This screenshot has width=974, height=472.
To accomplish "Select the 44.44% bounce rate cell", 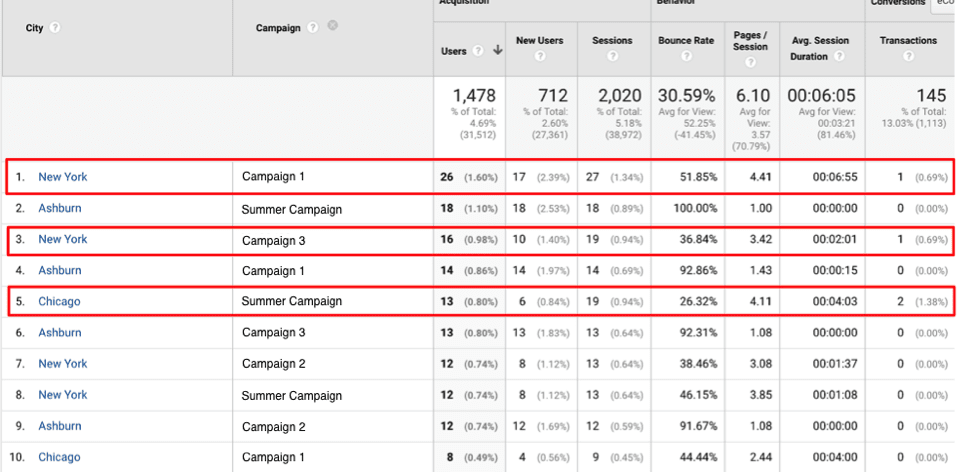I will point(698,458).
